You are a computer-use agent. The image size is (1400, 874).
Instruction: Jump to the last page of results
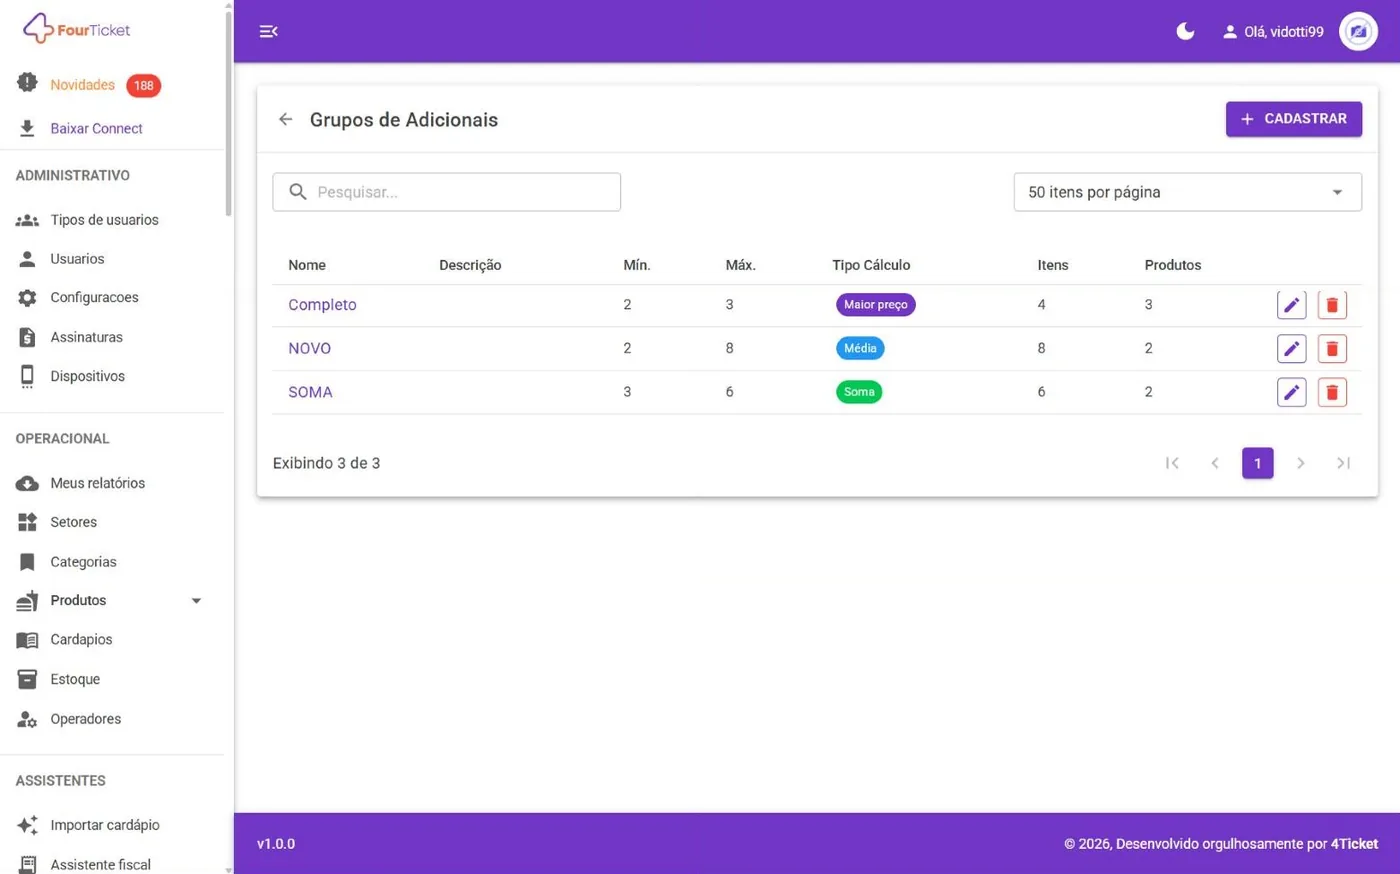click(1343, 463)
